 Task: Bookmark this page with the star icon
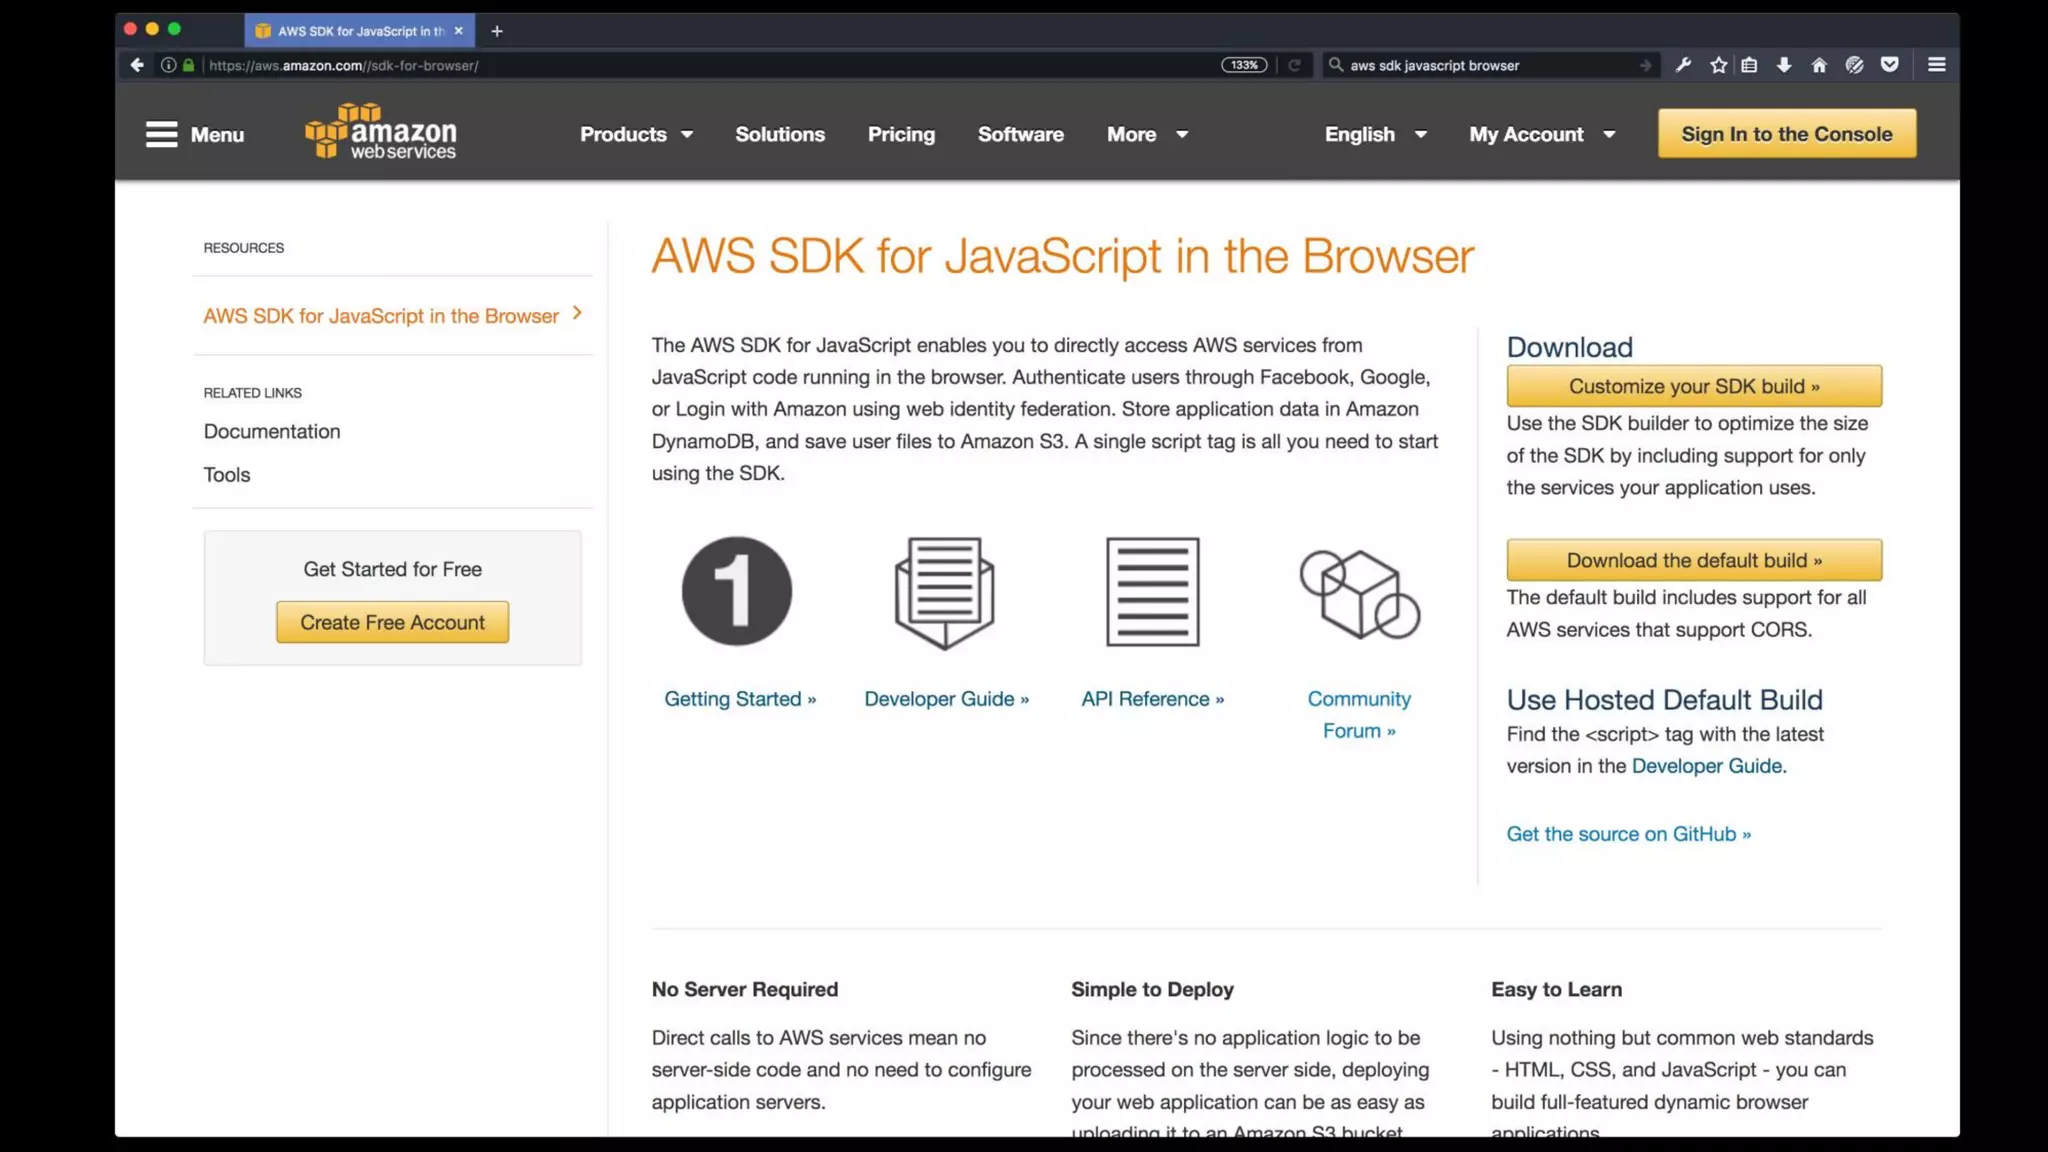[x=1718, y=65]
